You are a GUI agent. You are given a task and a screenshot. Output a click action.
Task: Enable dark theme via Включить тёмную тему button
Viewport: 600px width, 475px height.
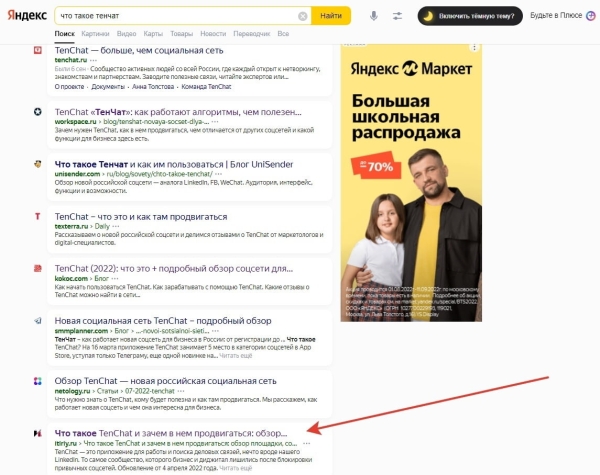tap(470, 16)
